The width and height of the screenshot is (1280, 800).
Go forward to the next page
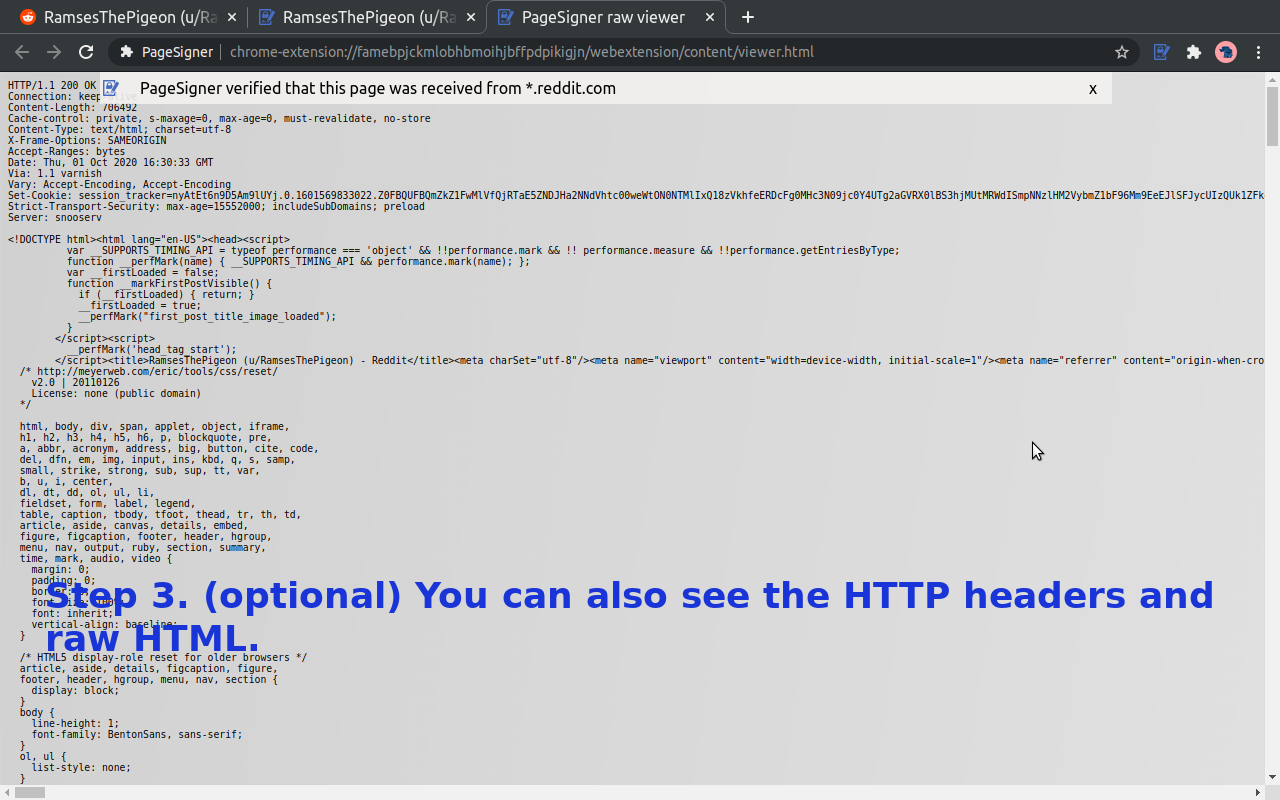pyautogui.click(x=54, y=52)
